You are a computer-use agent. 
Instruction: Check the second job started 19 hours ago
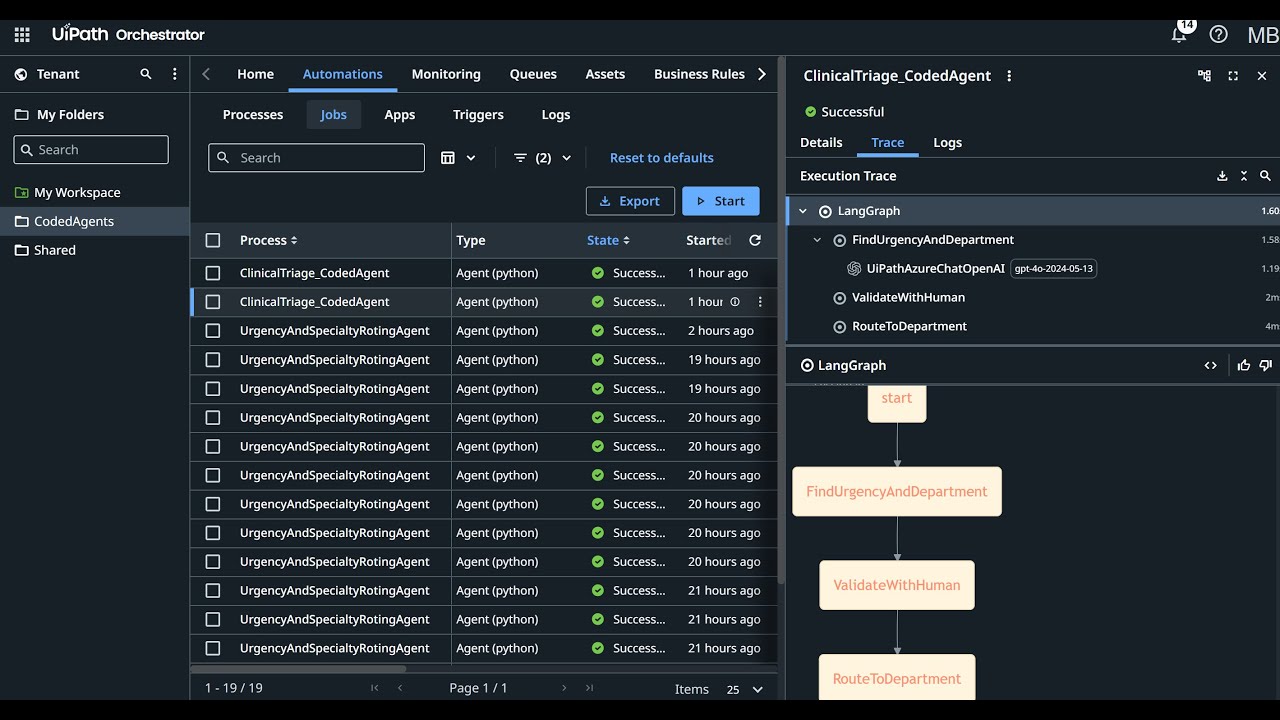[213, 389]
